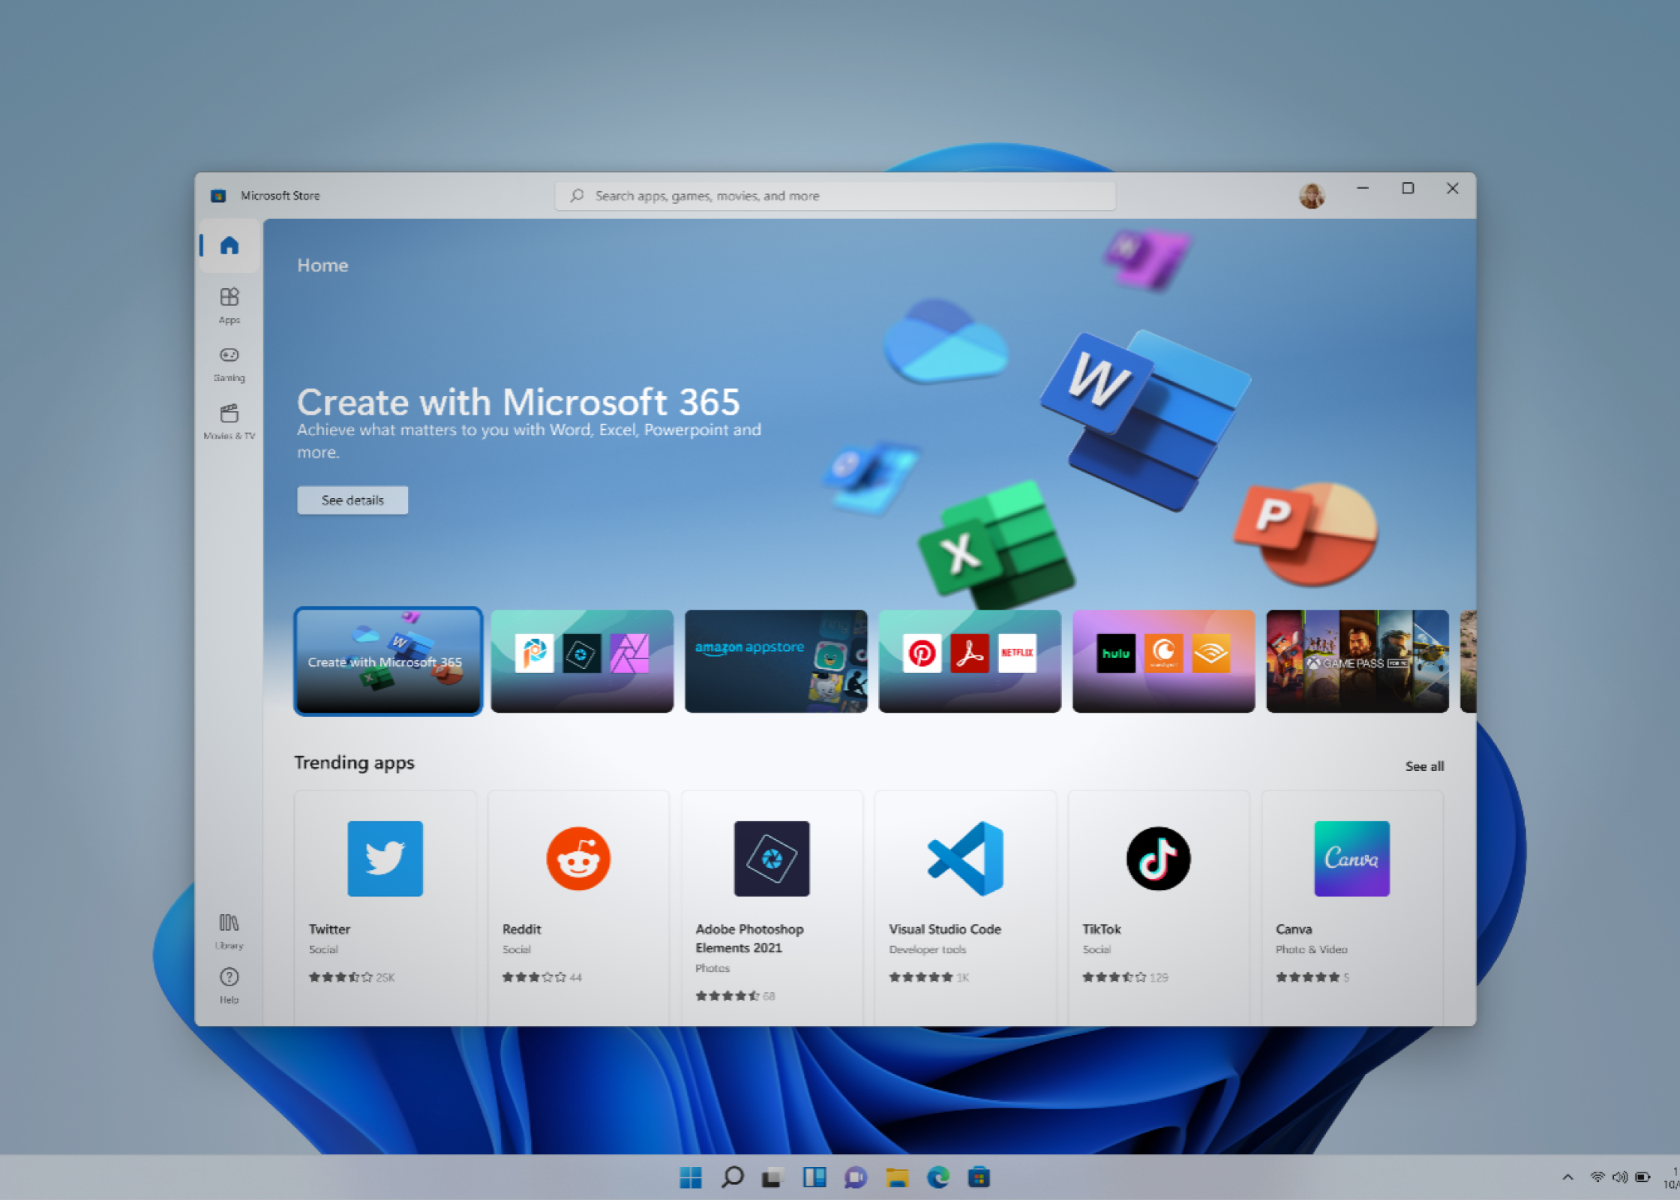
Task: Open the Library in the sidebar
Action: pyautogui.click(x=229, y=931)
